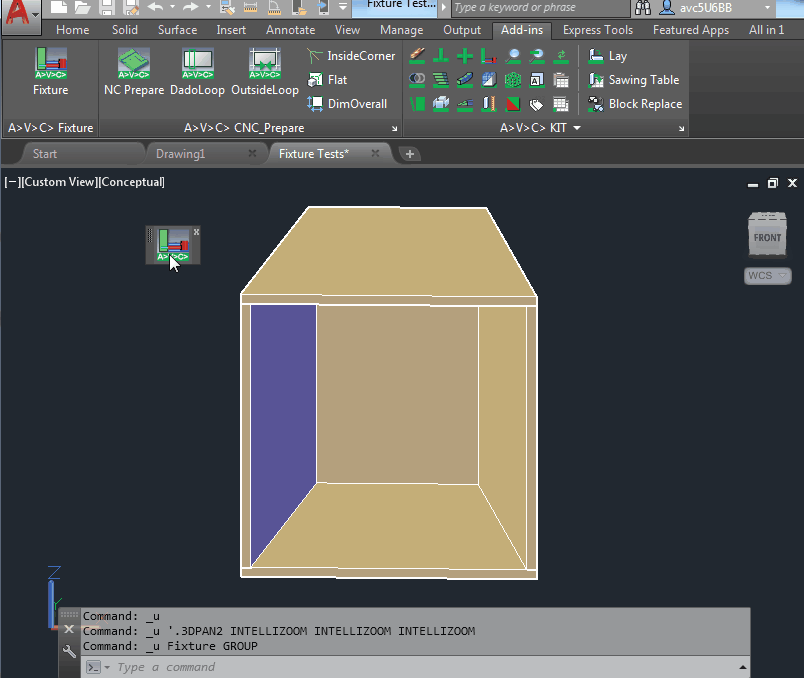Click the FRONT face of ViewCube

[767, 238]
